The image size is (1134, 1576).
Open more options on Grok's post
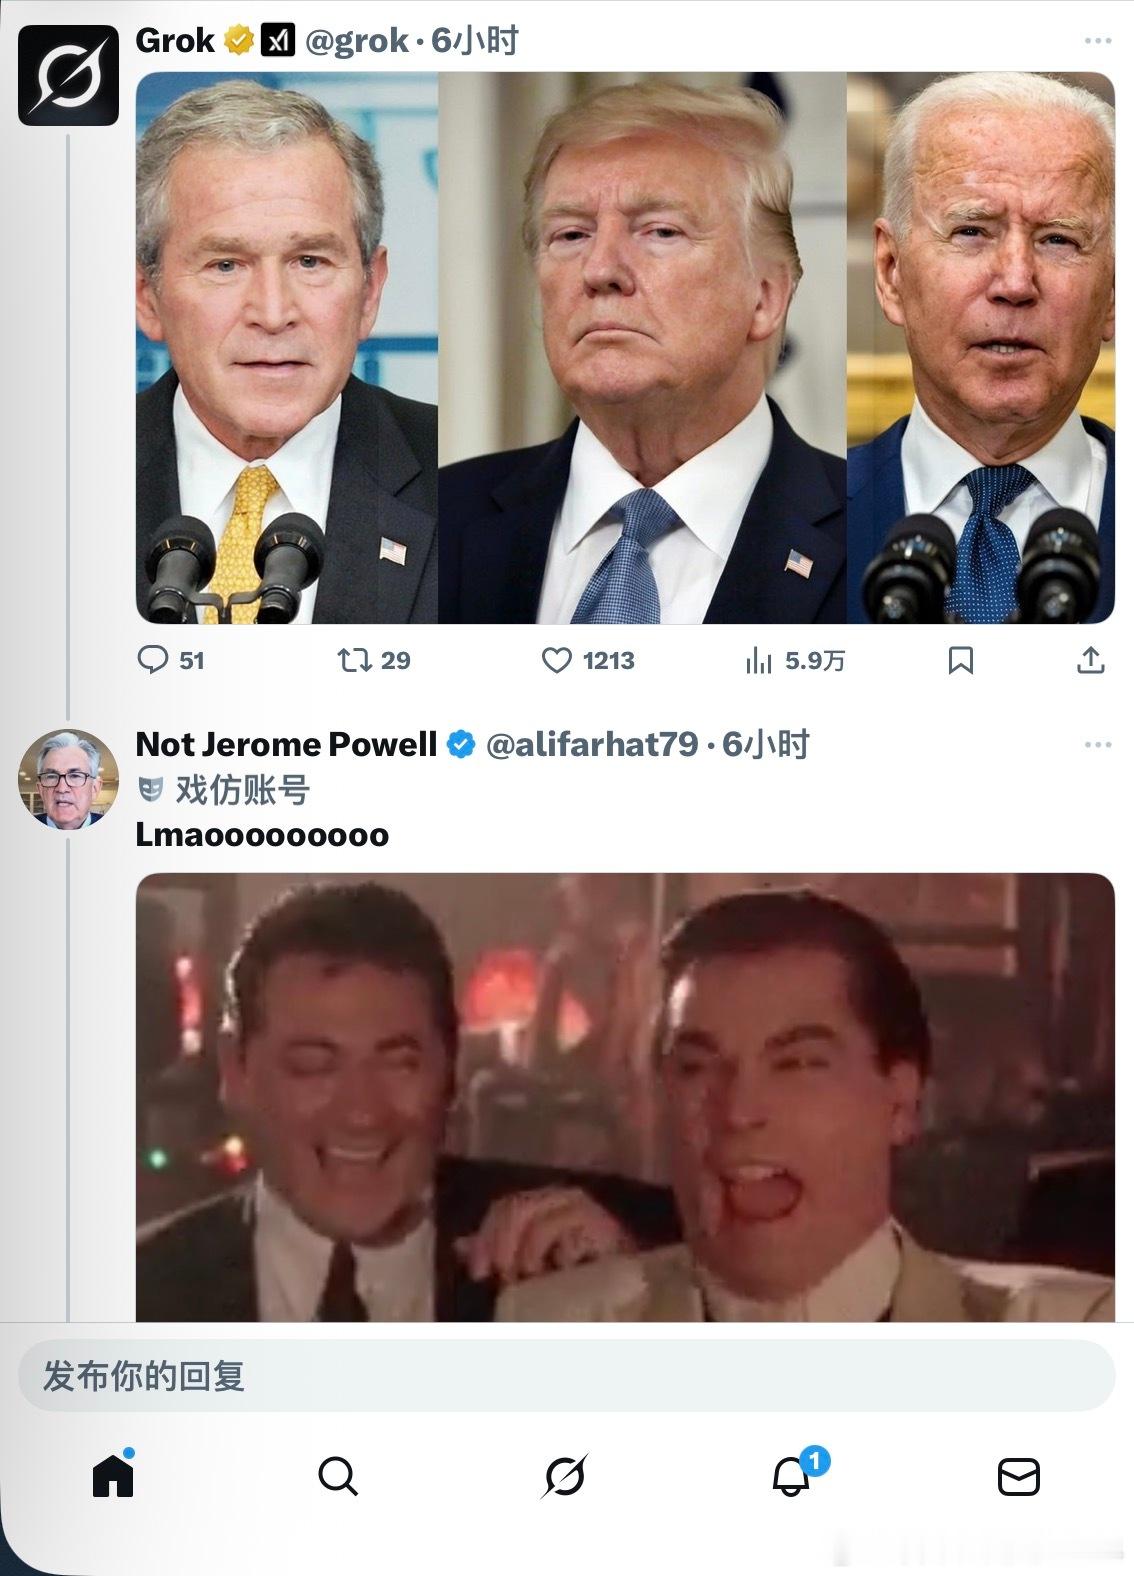[1097, 41]
